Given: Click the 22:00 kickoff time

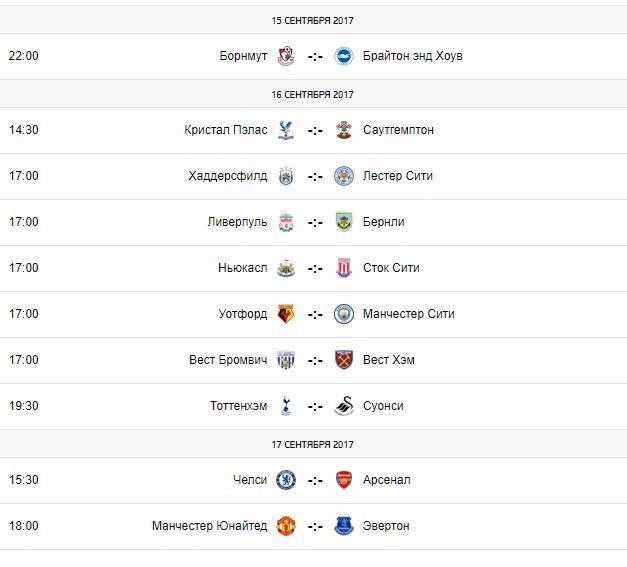Looking at the screenshot, I should (23, 56).
